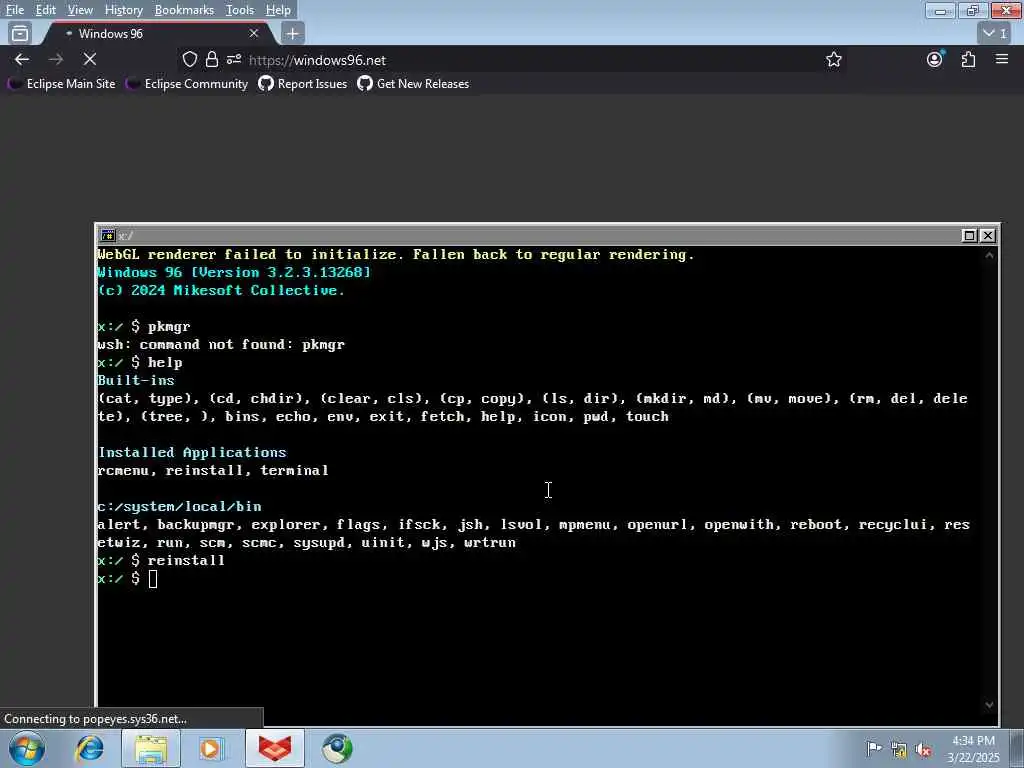Open the site permissions icon
1024x768 pixels.
(234, 59)
